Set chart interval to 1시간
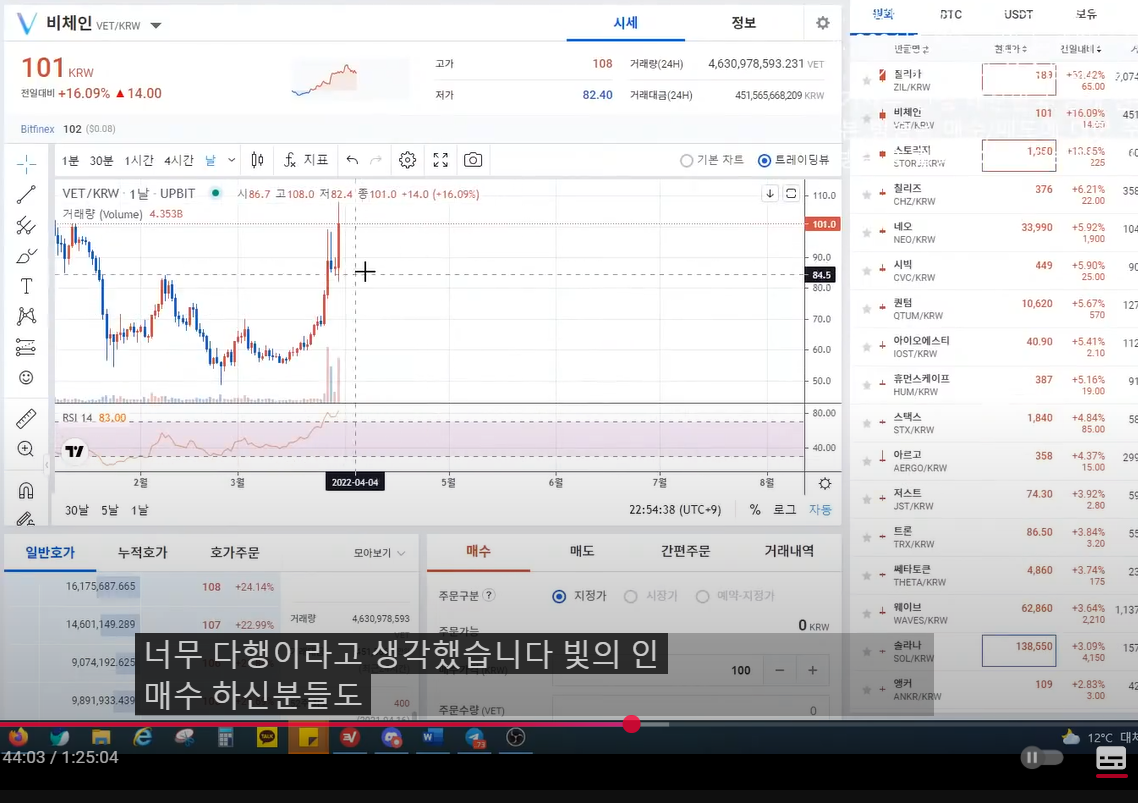This screenshot has height=803, width=1138. (139, 160)
